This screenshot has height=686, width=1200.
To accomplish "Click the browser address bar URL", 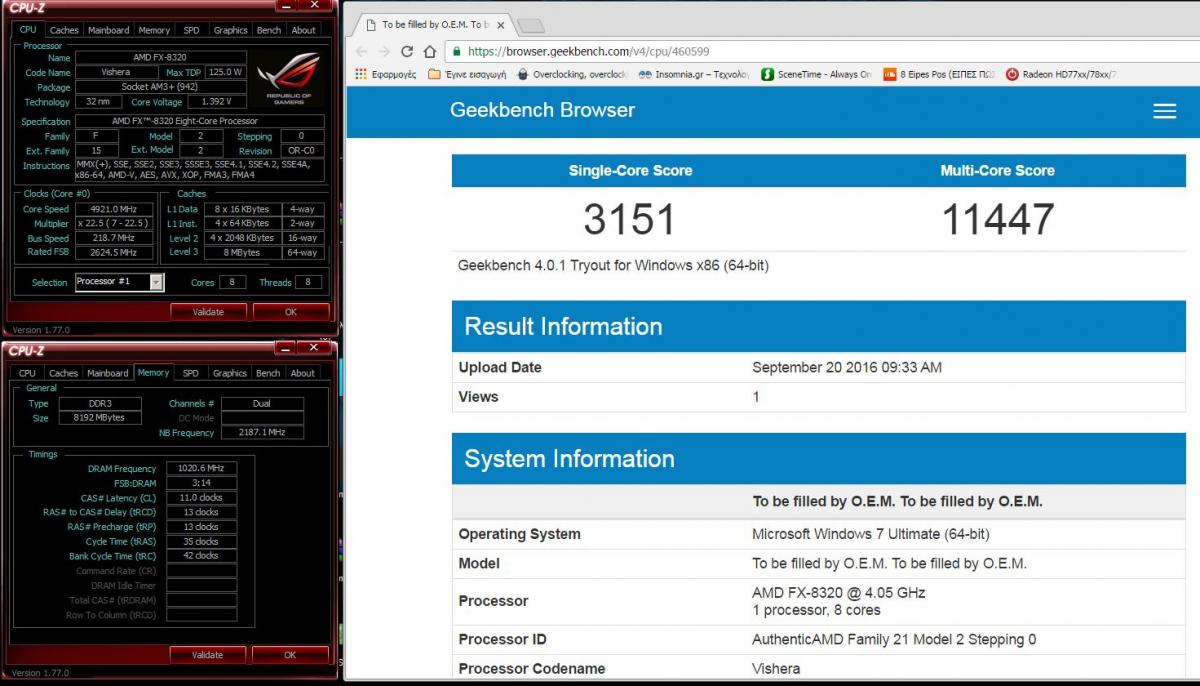I will tap(588, 51).
